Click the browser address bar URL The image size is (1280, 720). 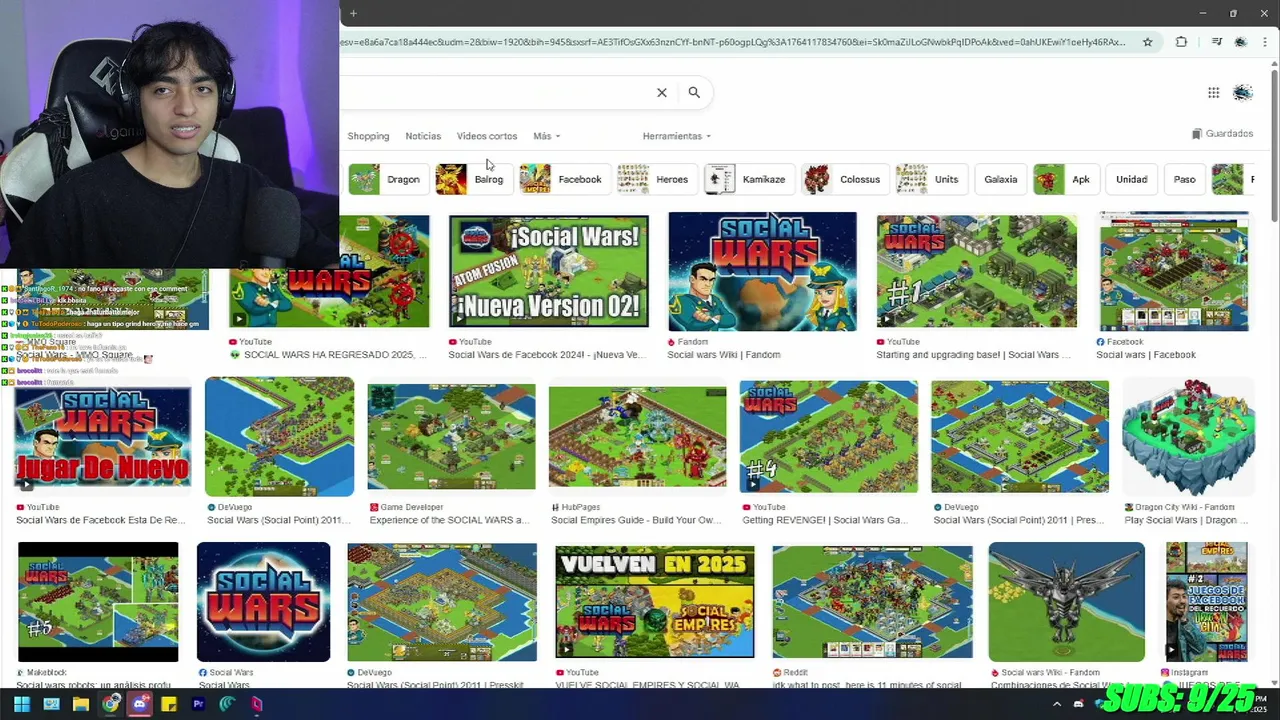point(735,42)
